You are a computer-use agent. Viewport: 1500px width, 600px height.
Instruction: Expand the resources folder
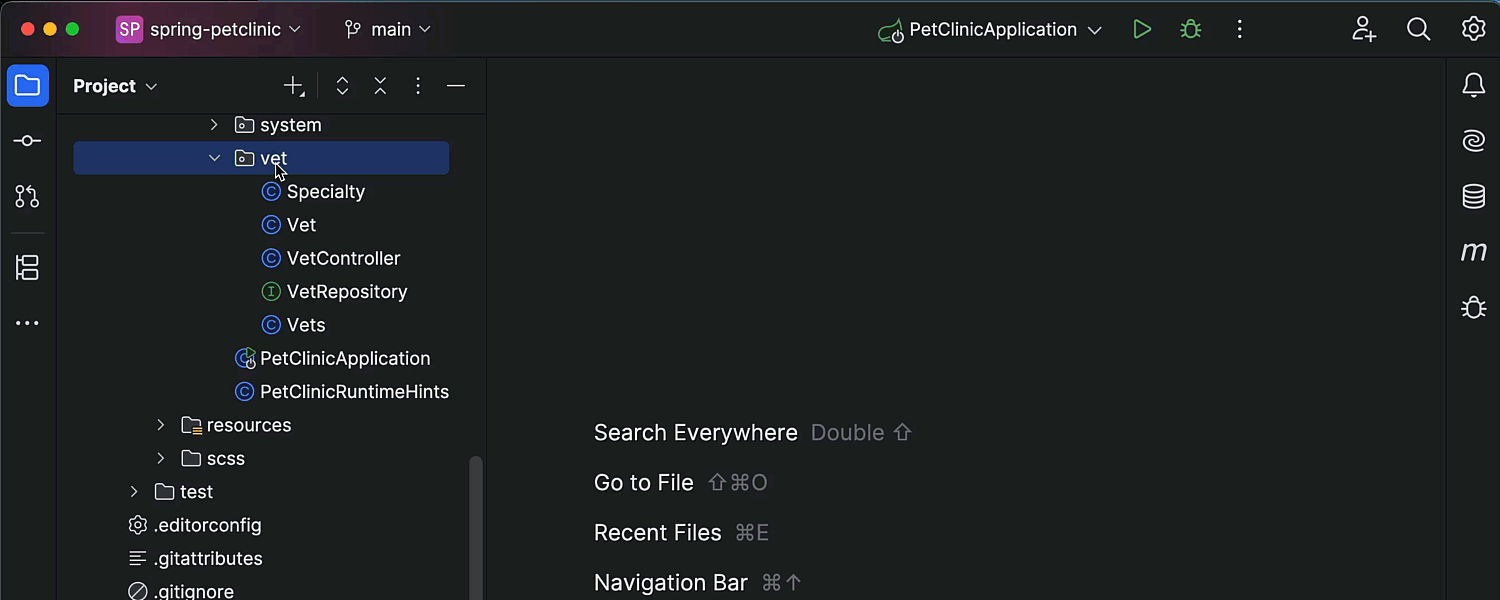coord(160,424)
